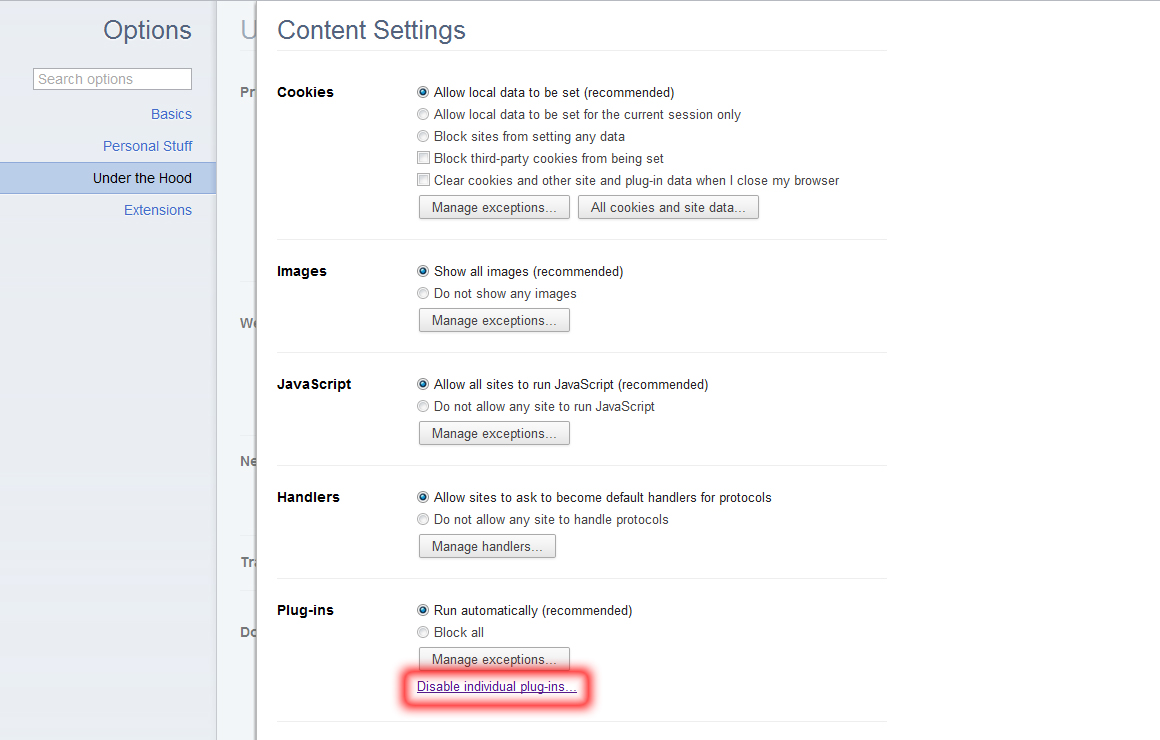Select "Do not allow any site to run JavaScript"
1160x740 pixels.
coord(423,406)
